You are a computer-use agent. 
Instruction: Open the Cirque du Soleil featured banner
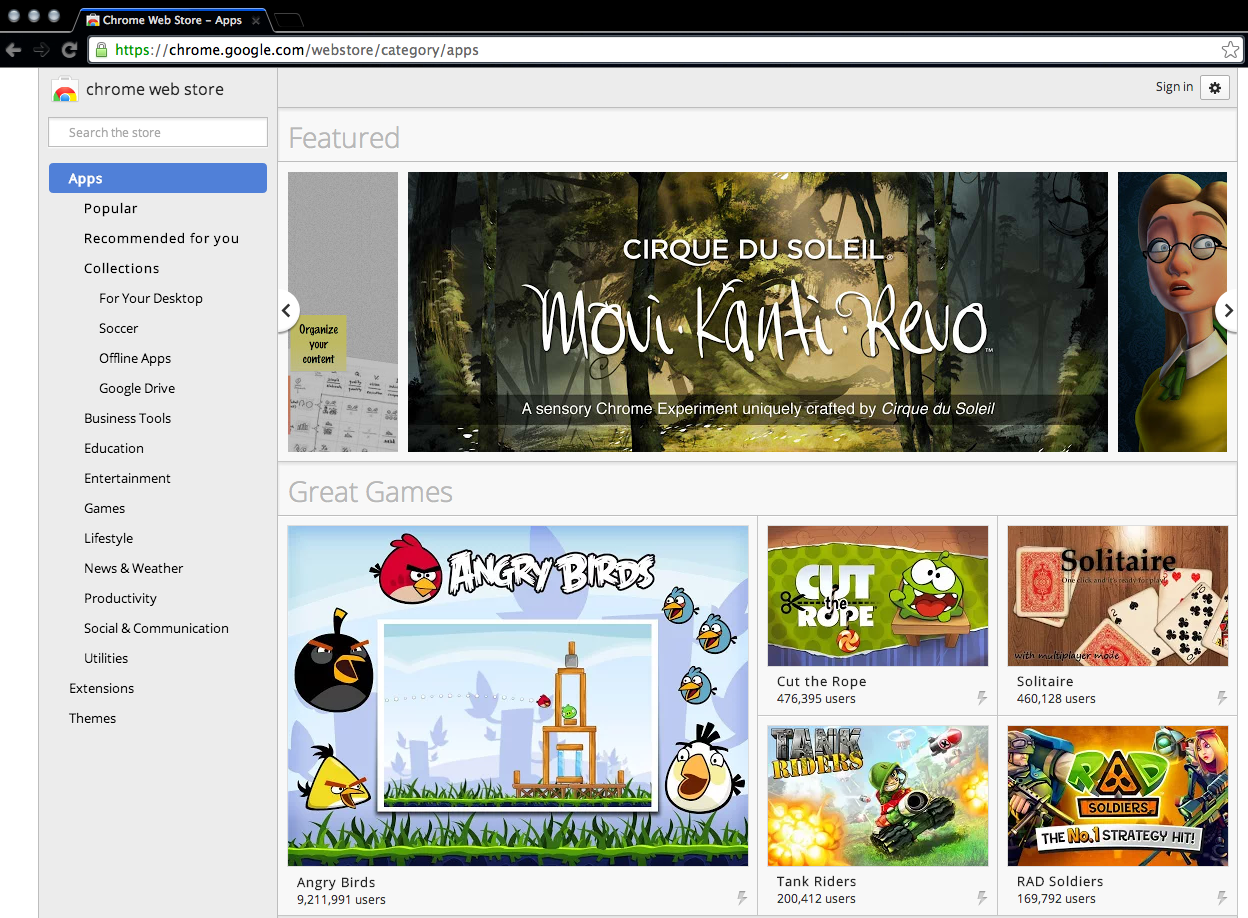pos(758,312)
